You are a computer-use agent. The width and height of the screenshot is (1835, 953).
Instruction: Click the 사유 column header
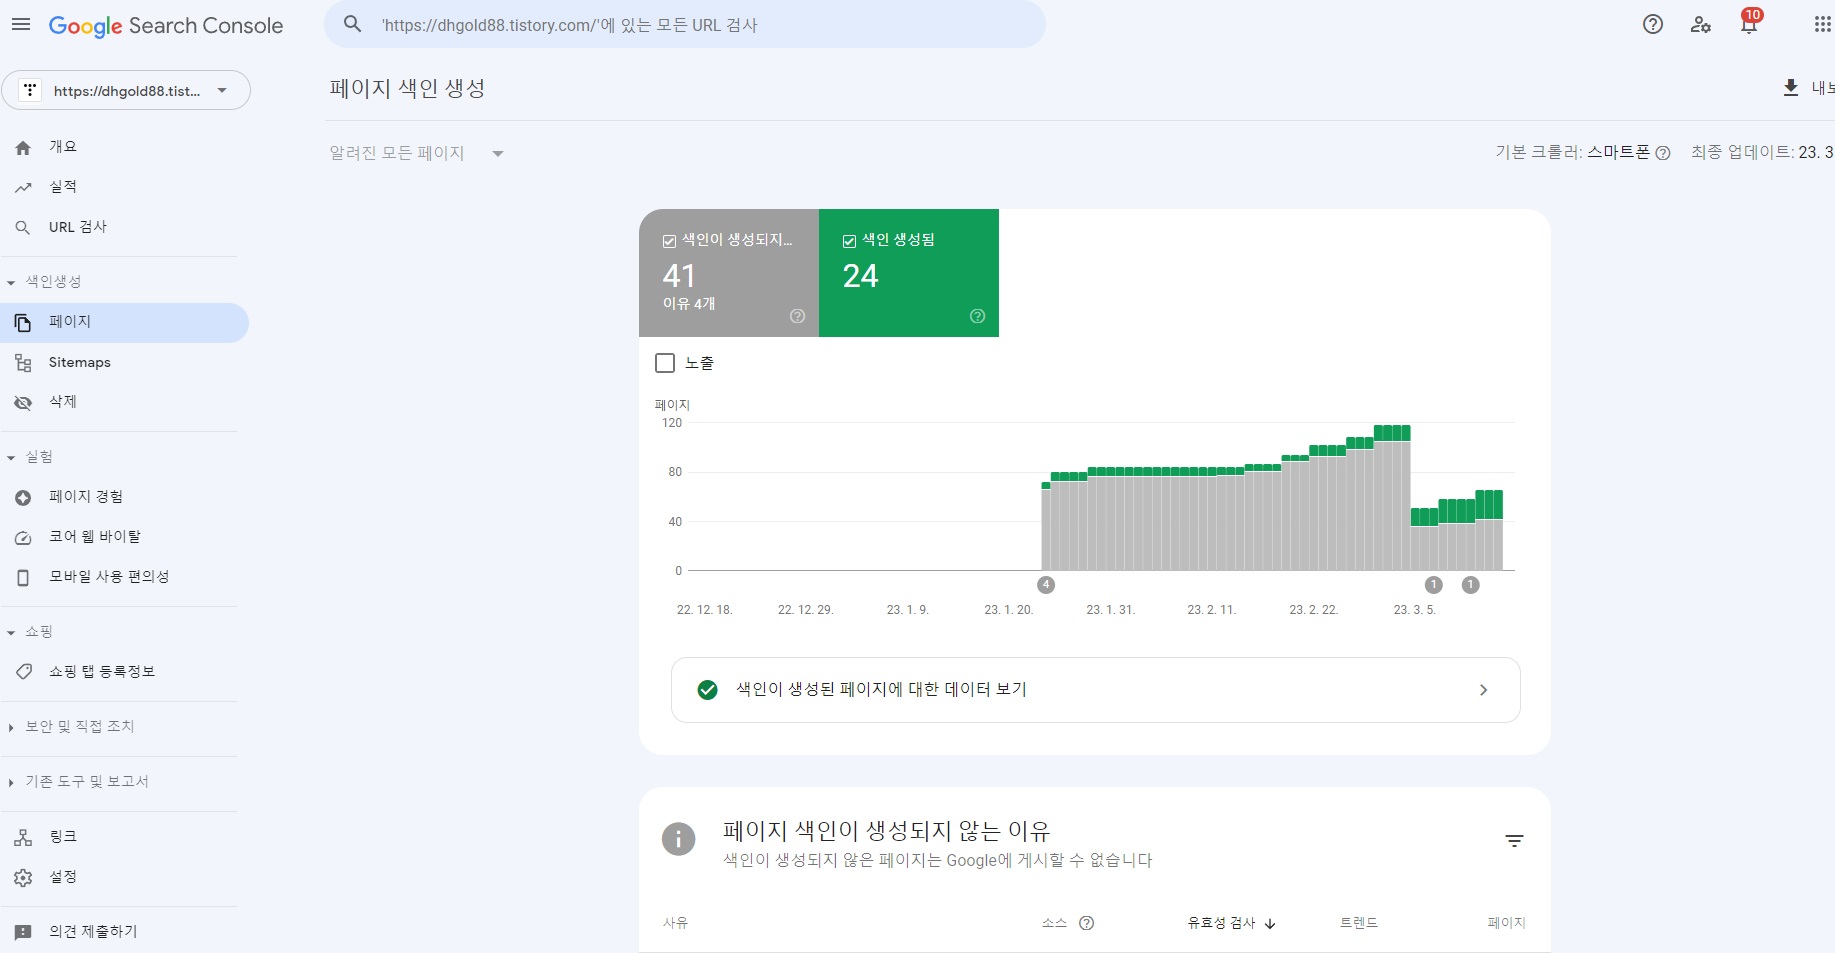(x=675, y=923)
